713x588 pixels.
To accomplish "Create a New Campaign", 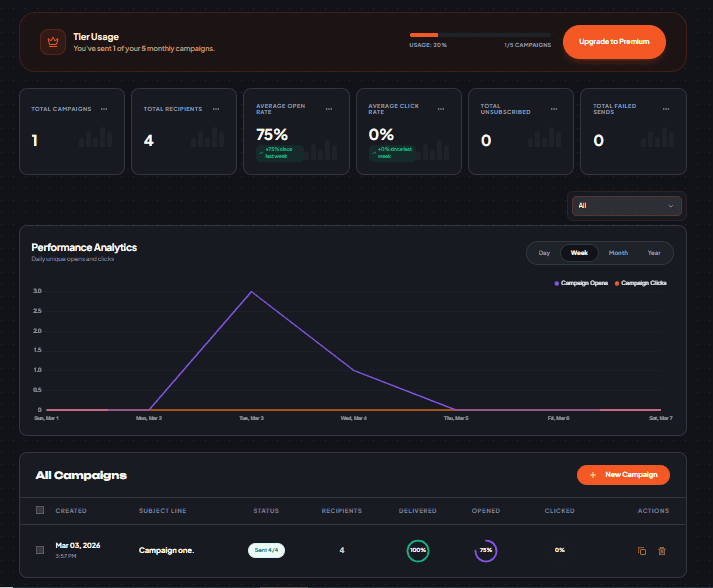I will [x=623, y=475].
